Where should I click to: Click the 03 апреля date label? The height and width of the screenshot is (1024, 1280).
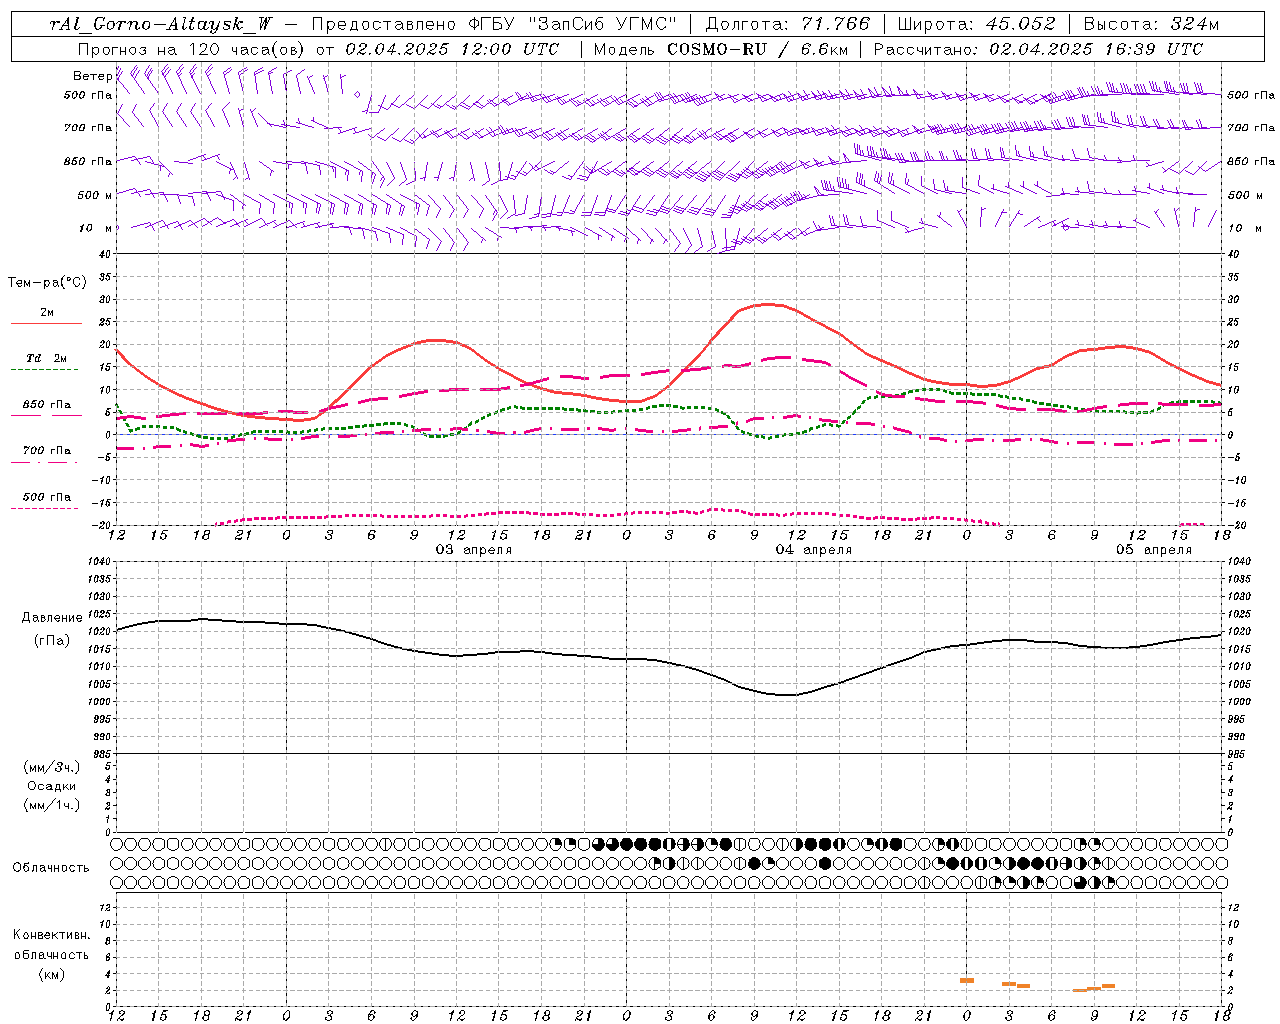[474, 550]
